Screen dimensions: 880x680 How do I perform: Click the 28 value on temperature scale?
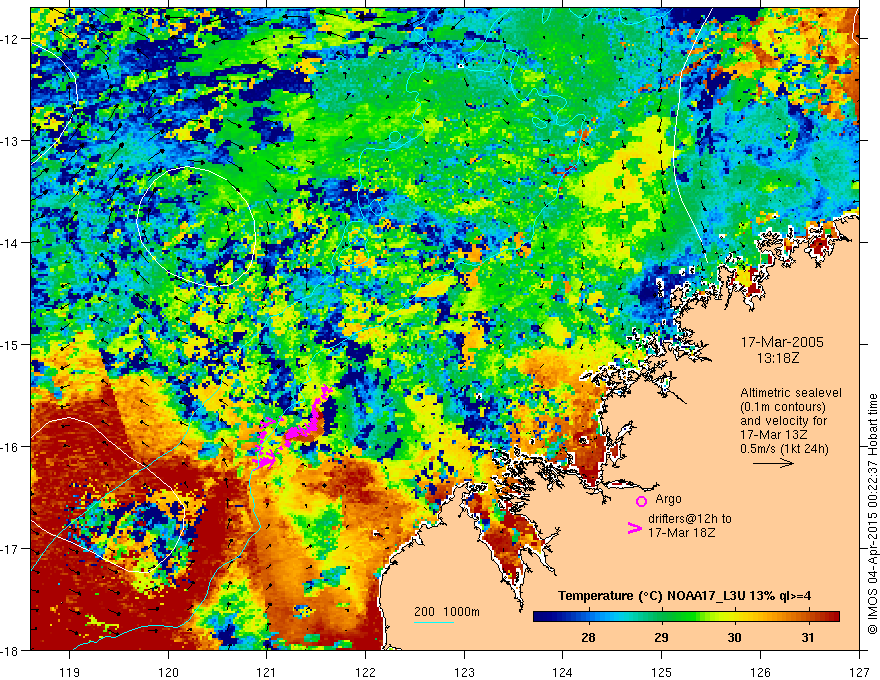coord(588,637)
